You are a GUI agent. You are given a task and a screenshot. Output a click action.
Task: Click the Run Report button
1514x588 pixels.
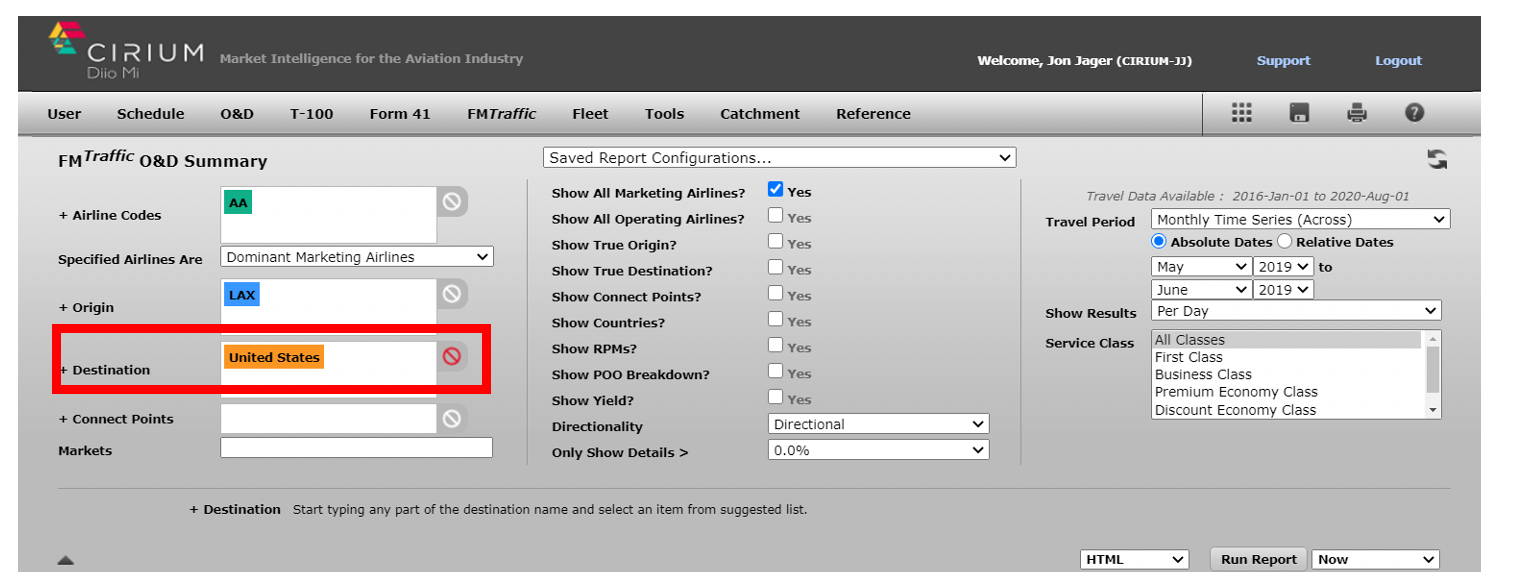point(1258,560)
